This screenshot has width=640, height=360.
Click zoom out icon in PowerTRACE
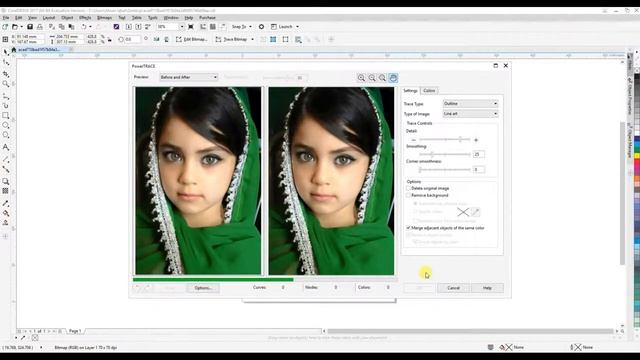click(372, 78)
